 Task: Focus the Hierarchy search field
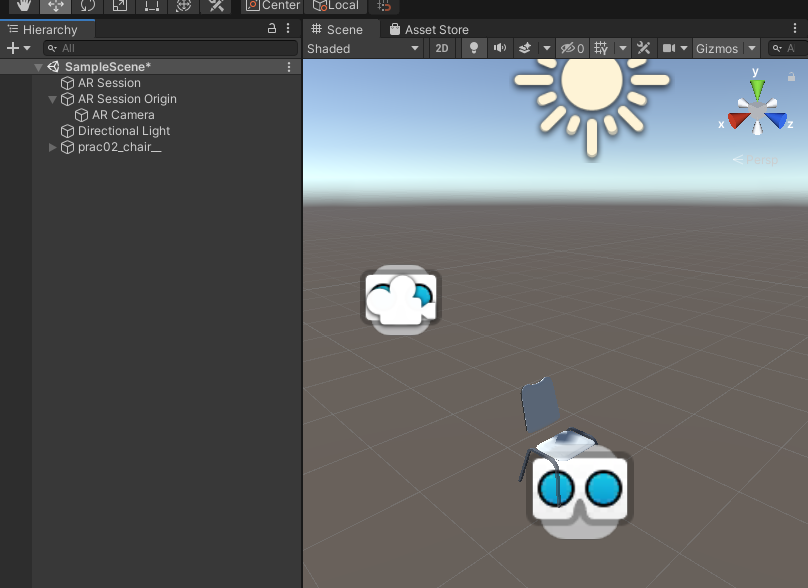click(170, 48)
